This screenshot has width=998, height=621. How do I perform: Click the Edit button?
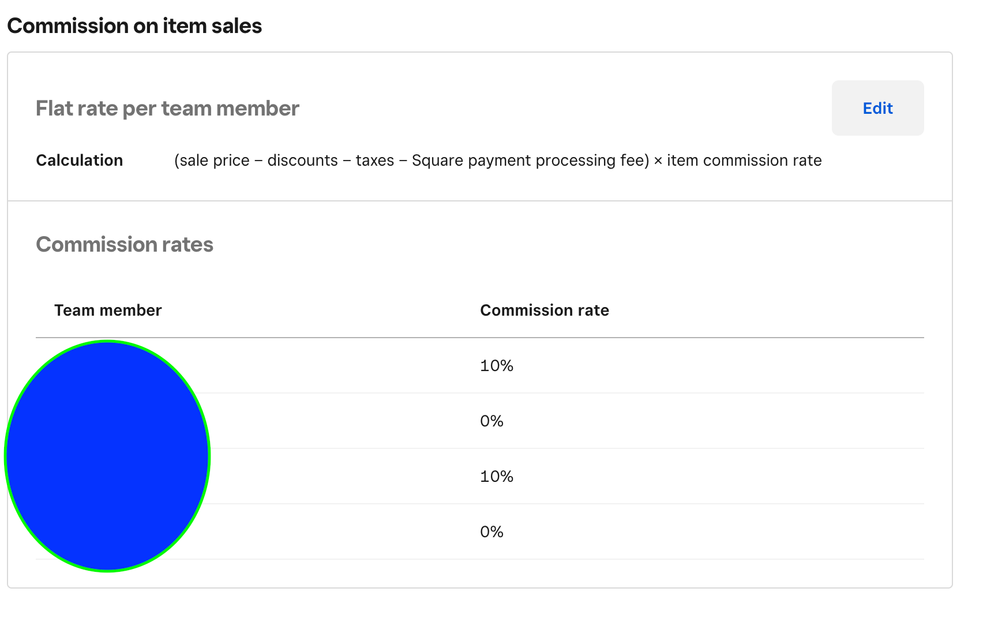click(x=877, y=108)
